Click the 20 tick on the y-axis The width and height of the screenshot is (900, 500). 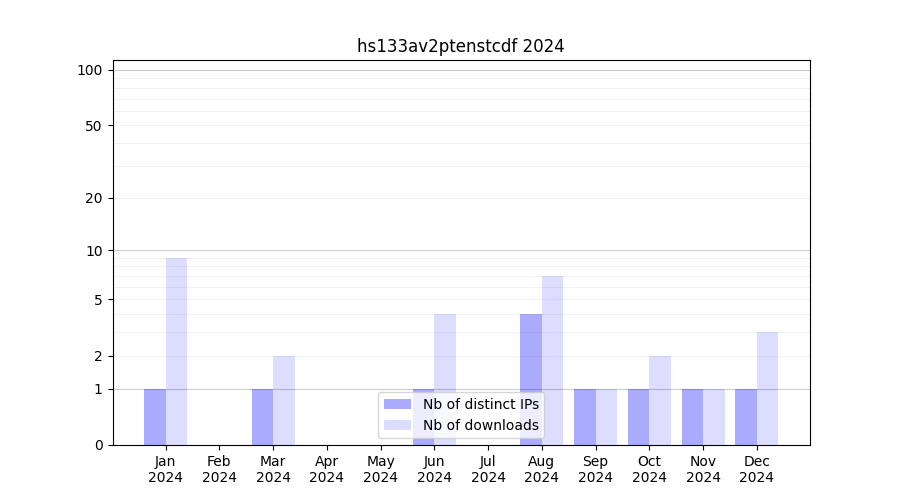(x=94, y=198)
